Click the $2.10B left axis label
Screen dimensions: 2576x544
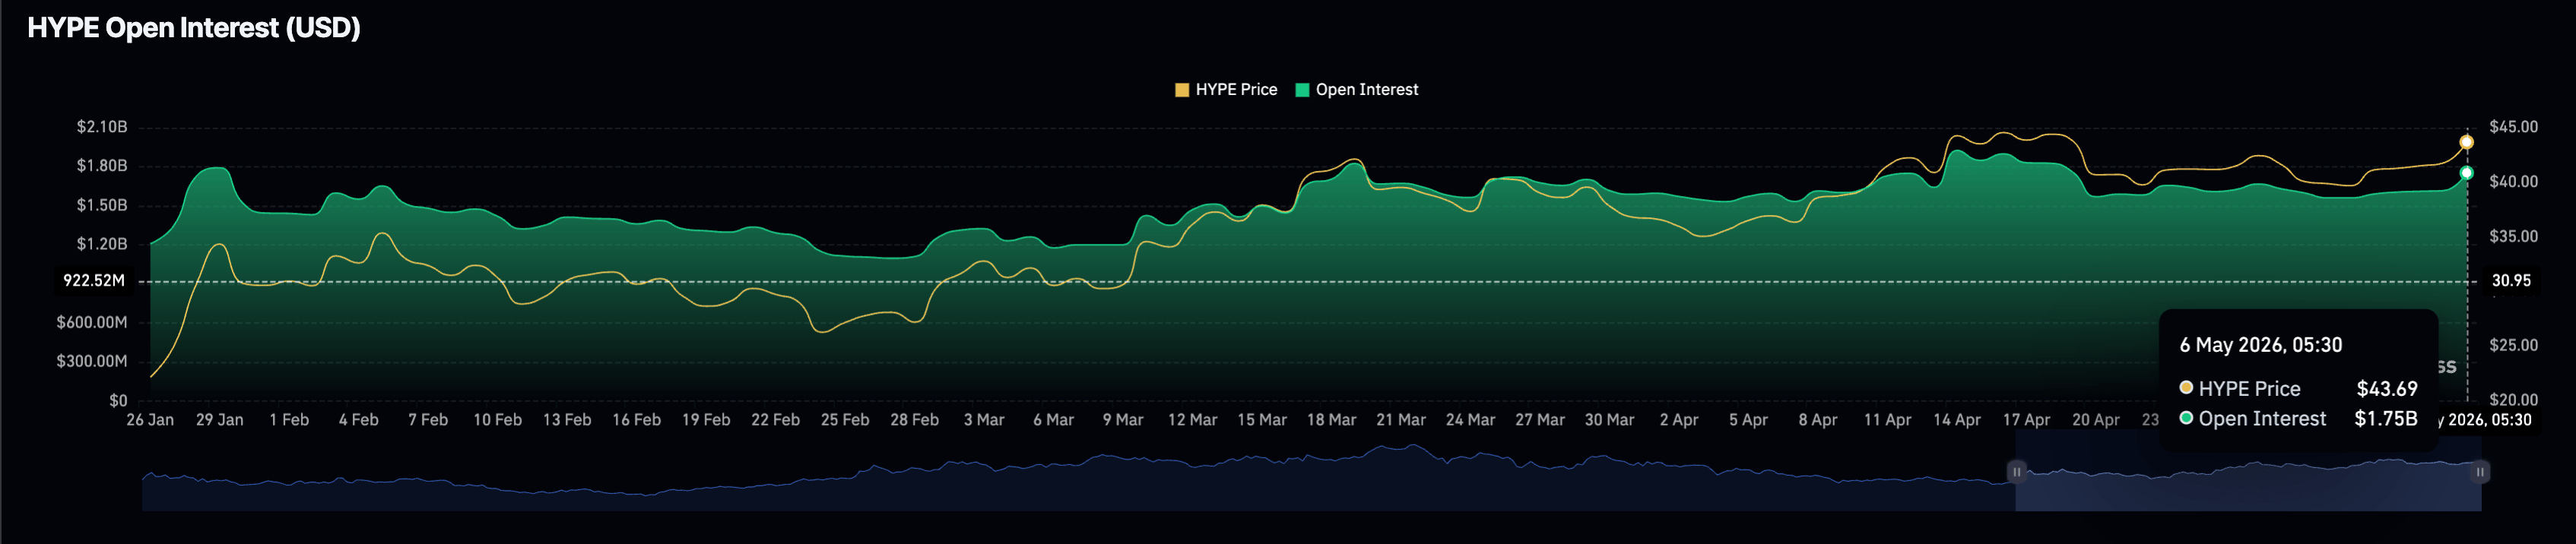pos(102,127)
